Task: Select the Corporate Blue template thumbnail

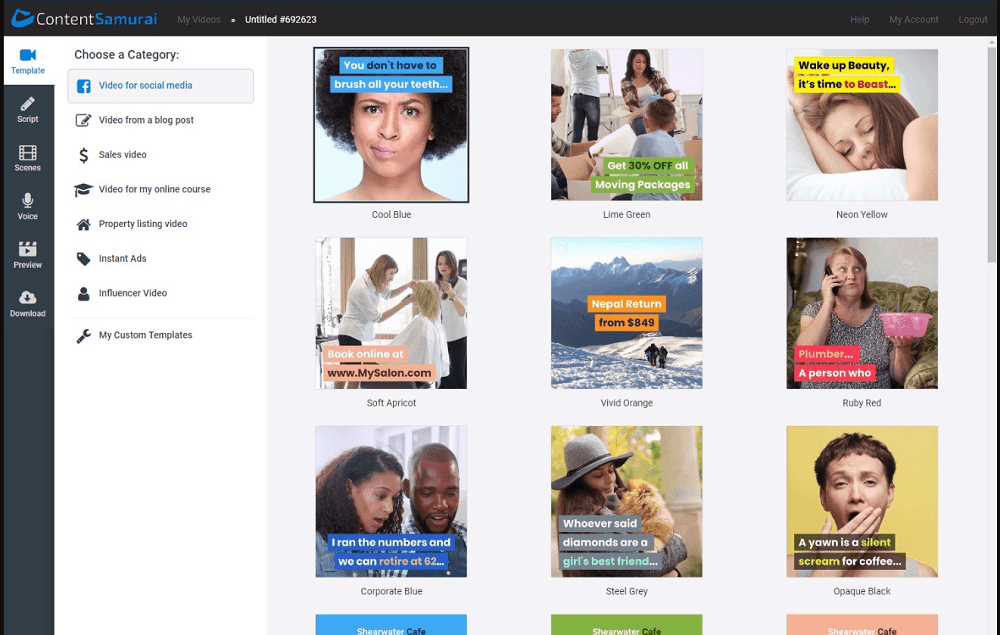Action: tap(391, 502)
